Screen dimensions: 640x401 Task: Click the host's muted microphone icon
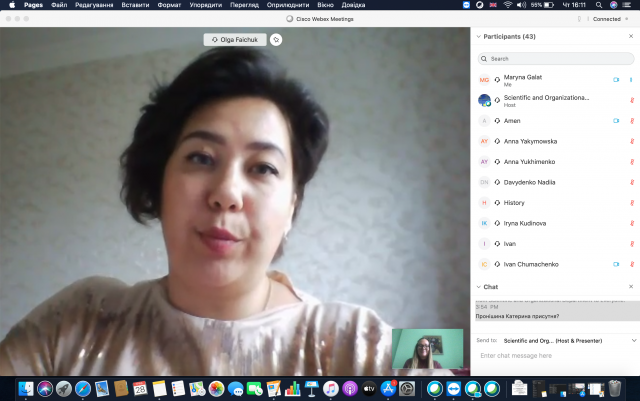(x=632, y=100)
